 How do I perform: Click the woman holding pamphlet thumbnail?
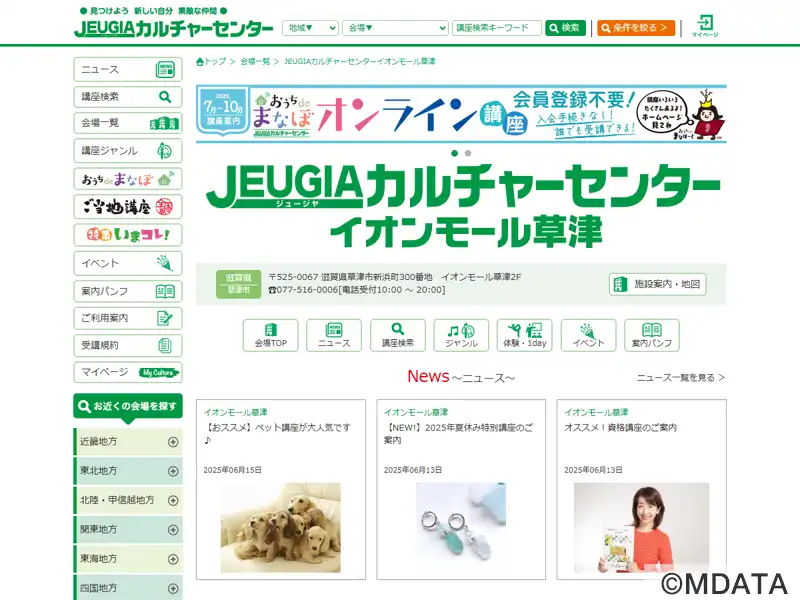click(641, 528)
